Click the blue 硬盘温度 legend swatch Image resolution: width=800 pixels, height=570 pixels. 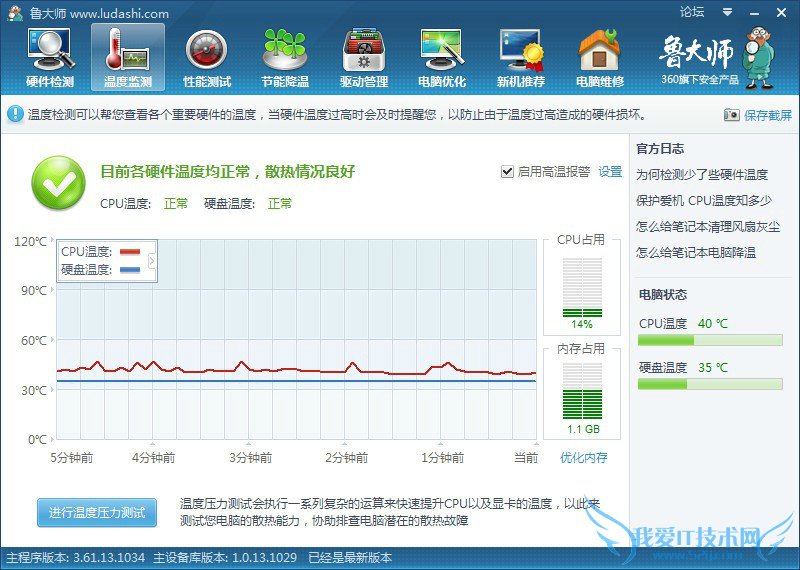[x=130, y=269]
